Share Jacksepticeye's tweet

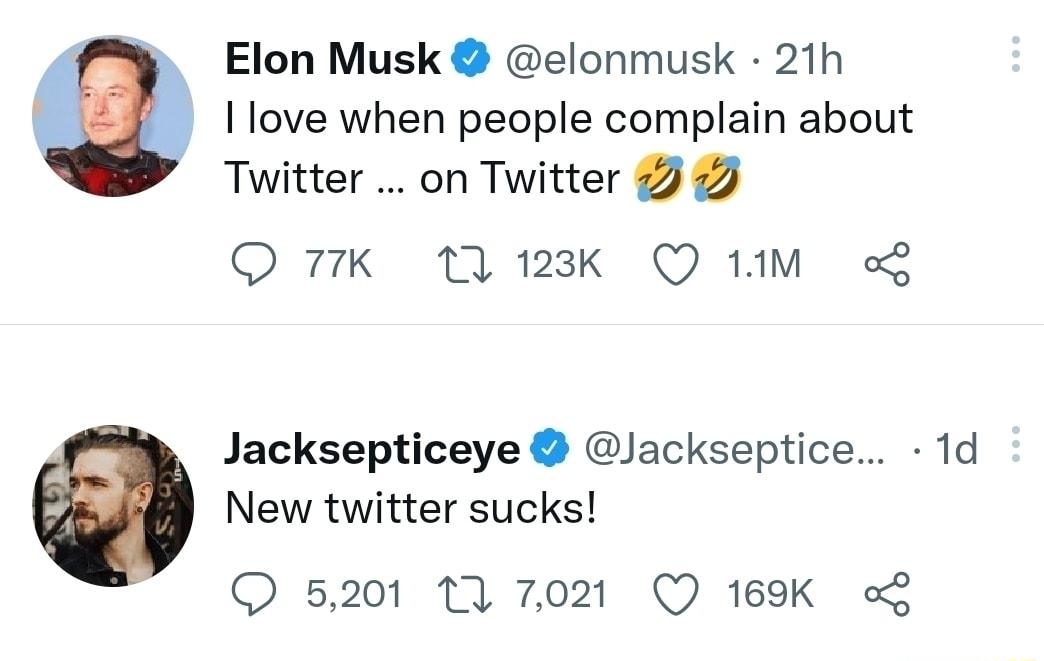tap(887, 594)
